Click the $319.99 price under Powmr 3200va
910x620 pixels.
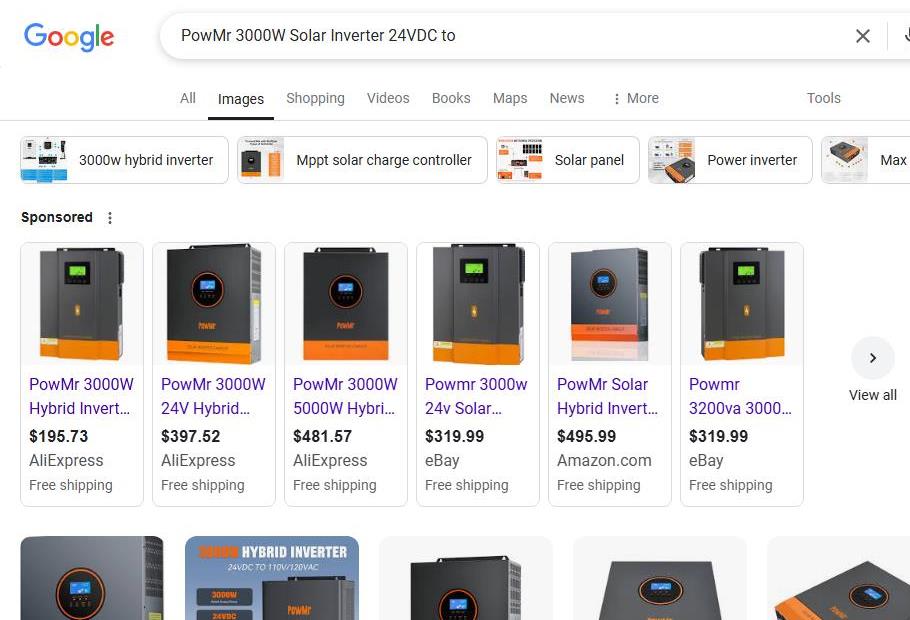pos(718,437)
